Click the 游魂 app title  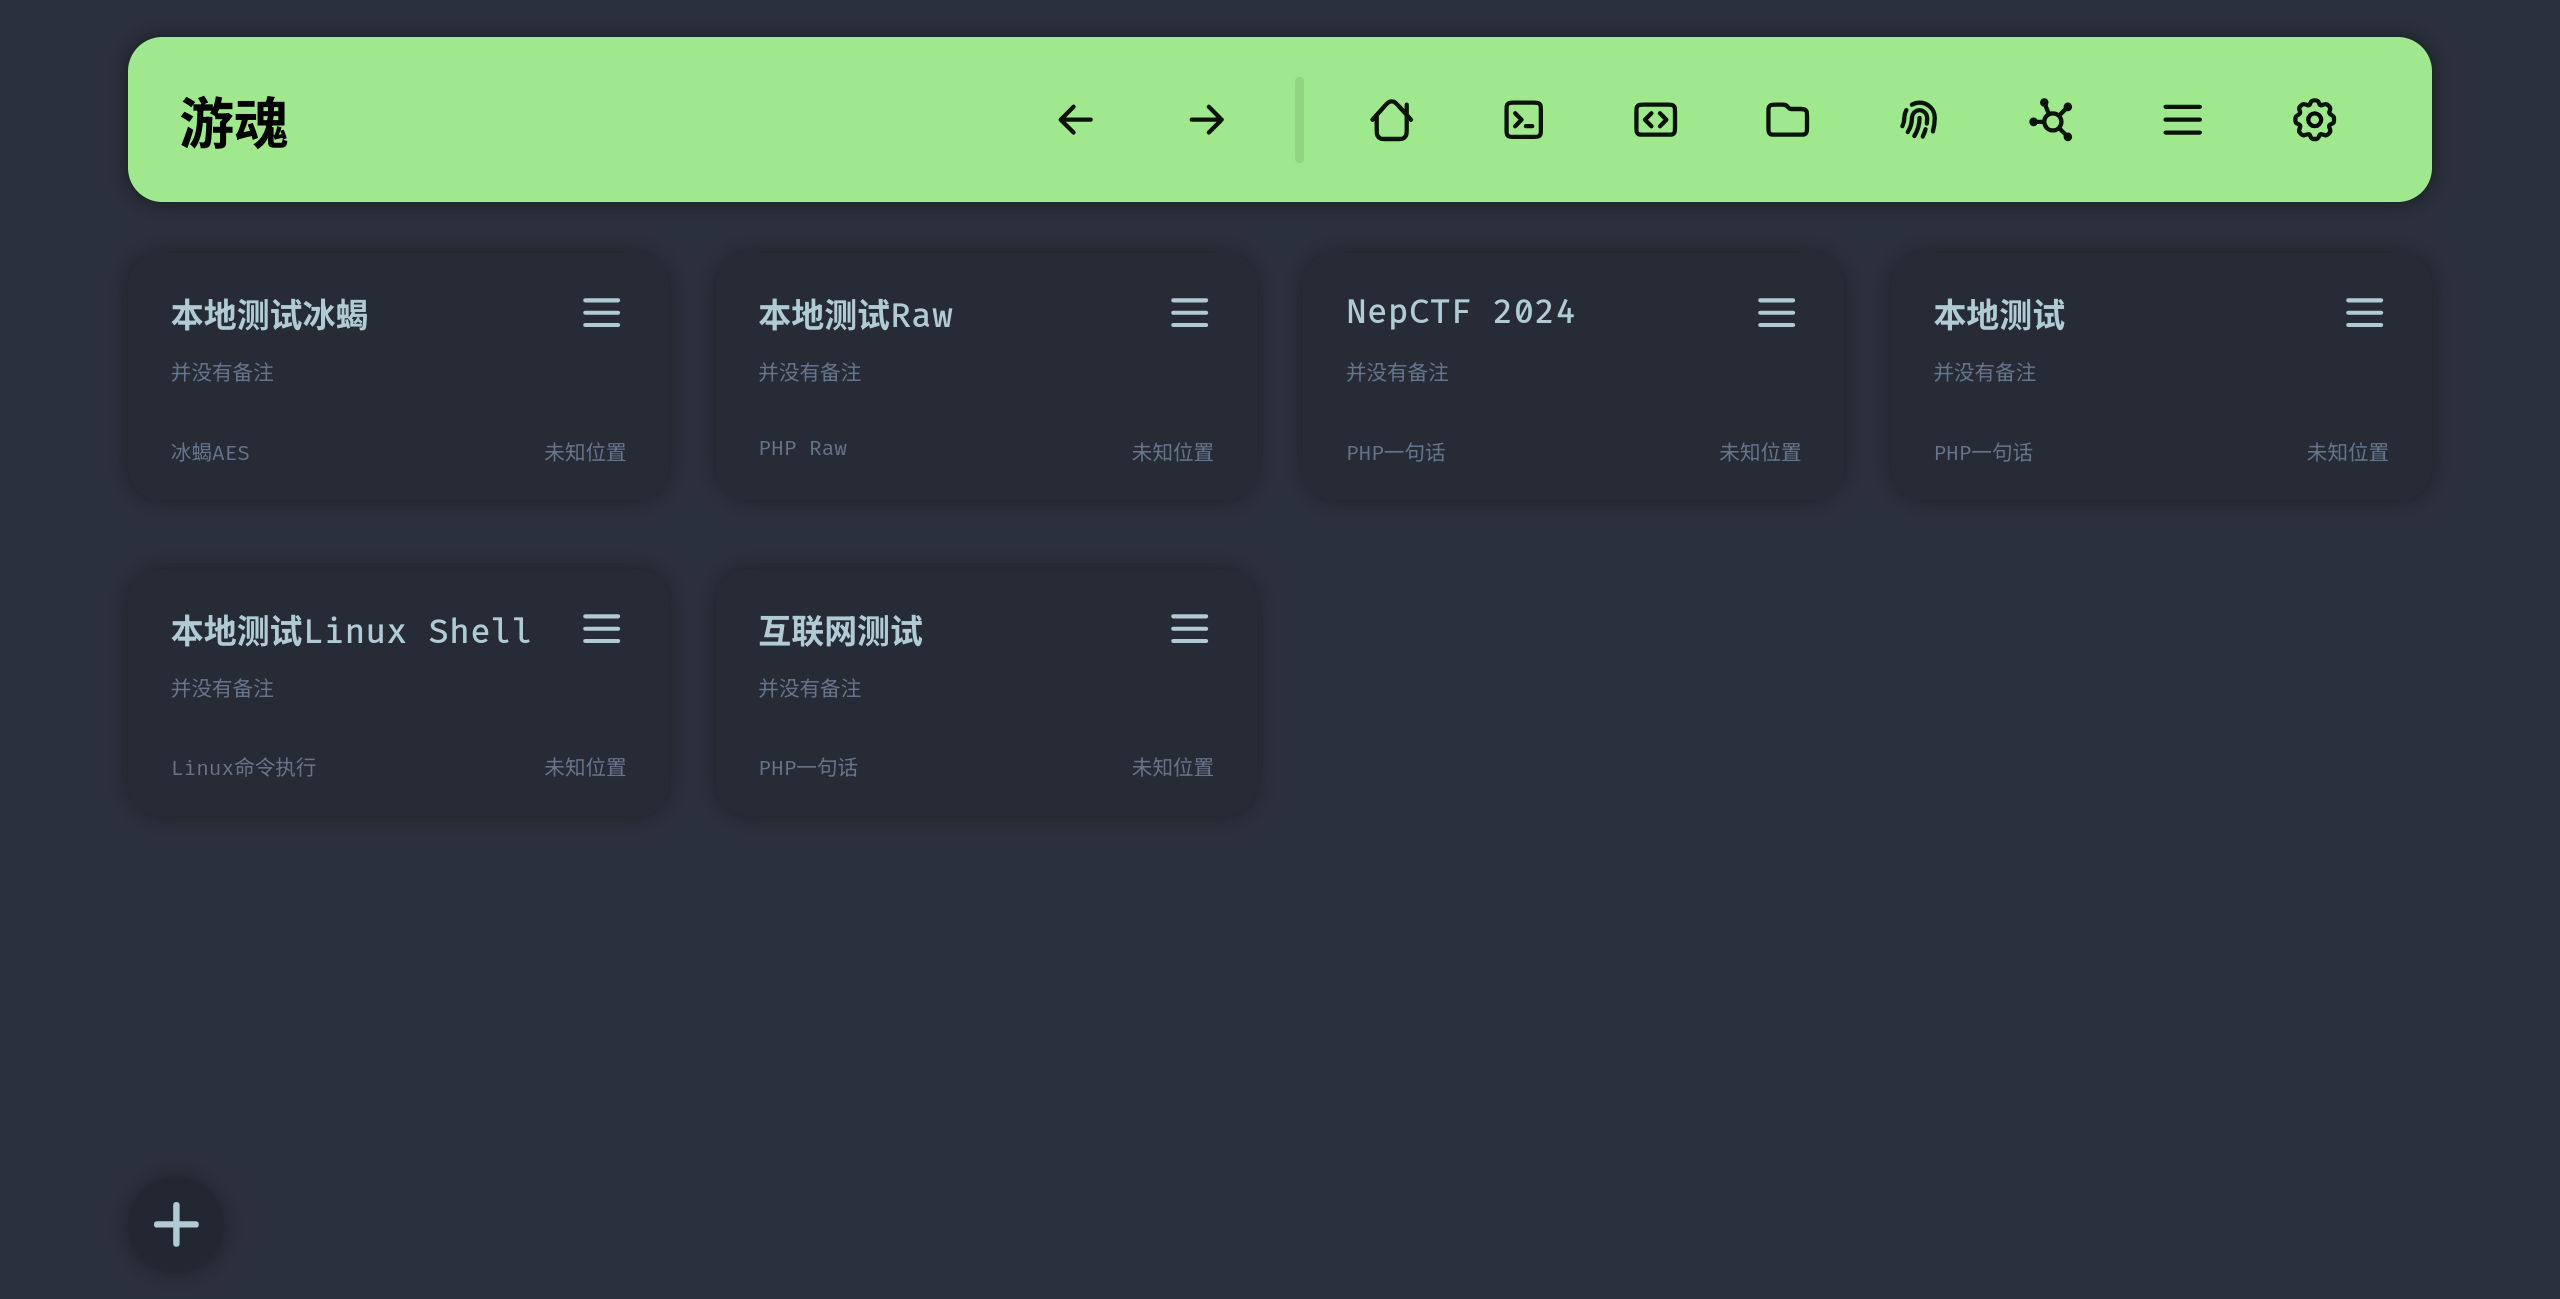(x=234, y=123)
